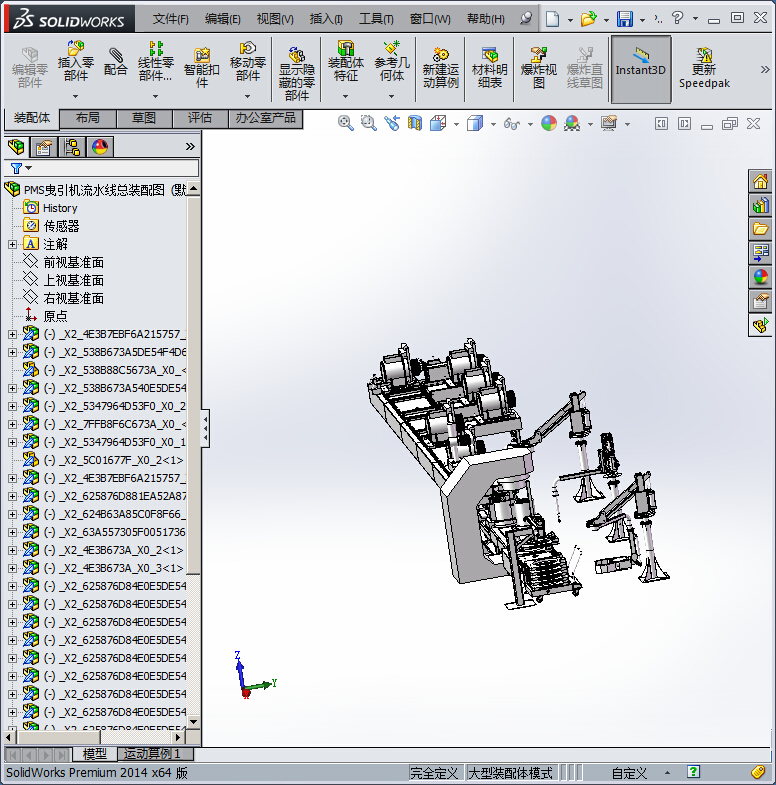This screenshot has width=776, height=785.
Task: Open the 工具(T) menu
Action: click(376, 19)
